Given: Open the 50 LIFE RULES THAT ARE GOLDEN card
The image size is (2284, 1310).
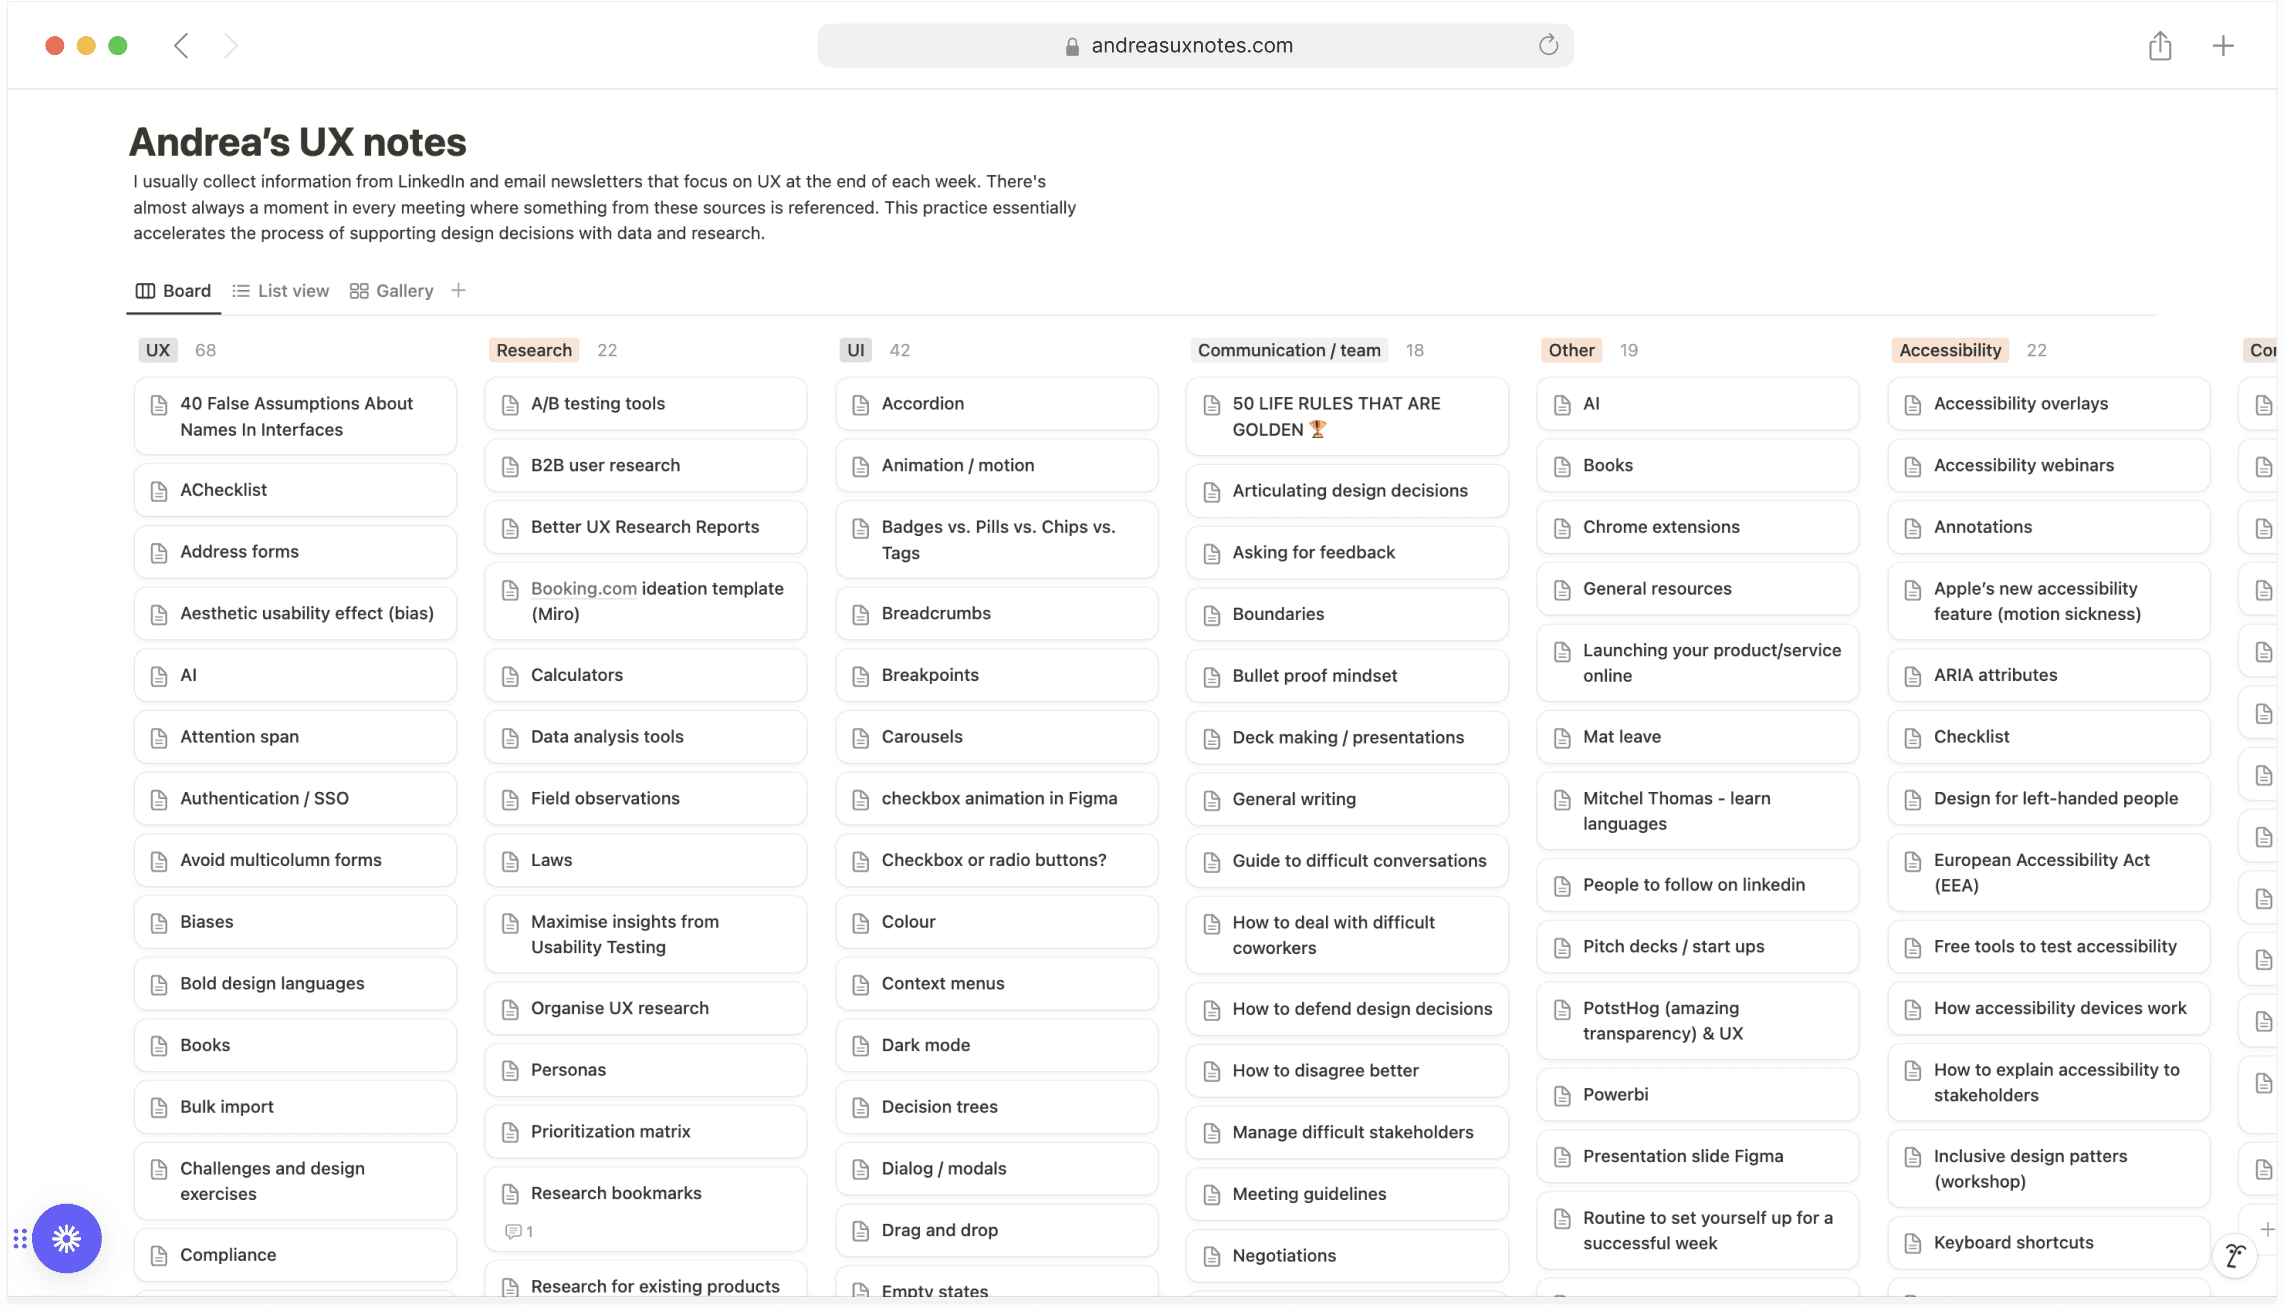Looking at the screenshot, I should pyautogui.click(x=1348, y=416).
